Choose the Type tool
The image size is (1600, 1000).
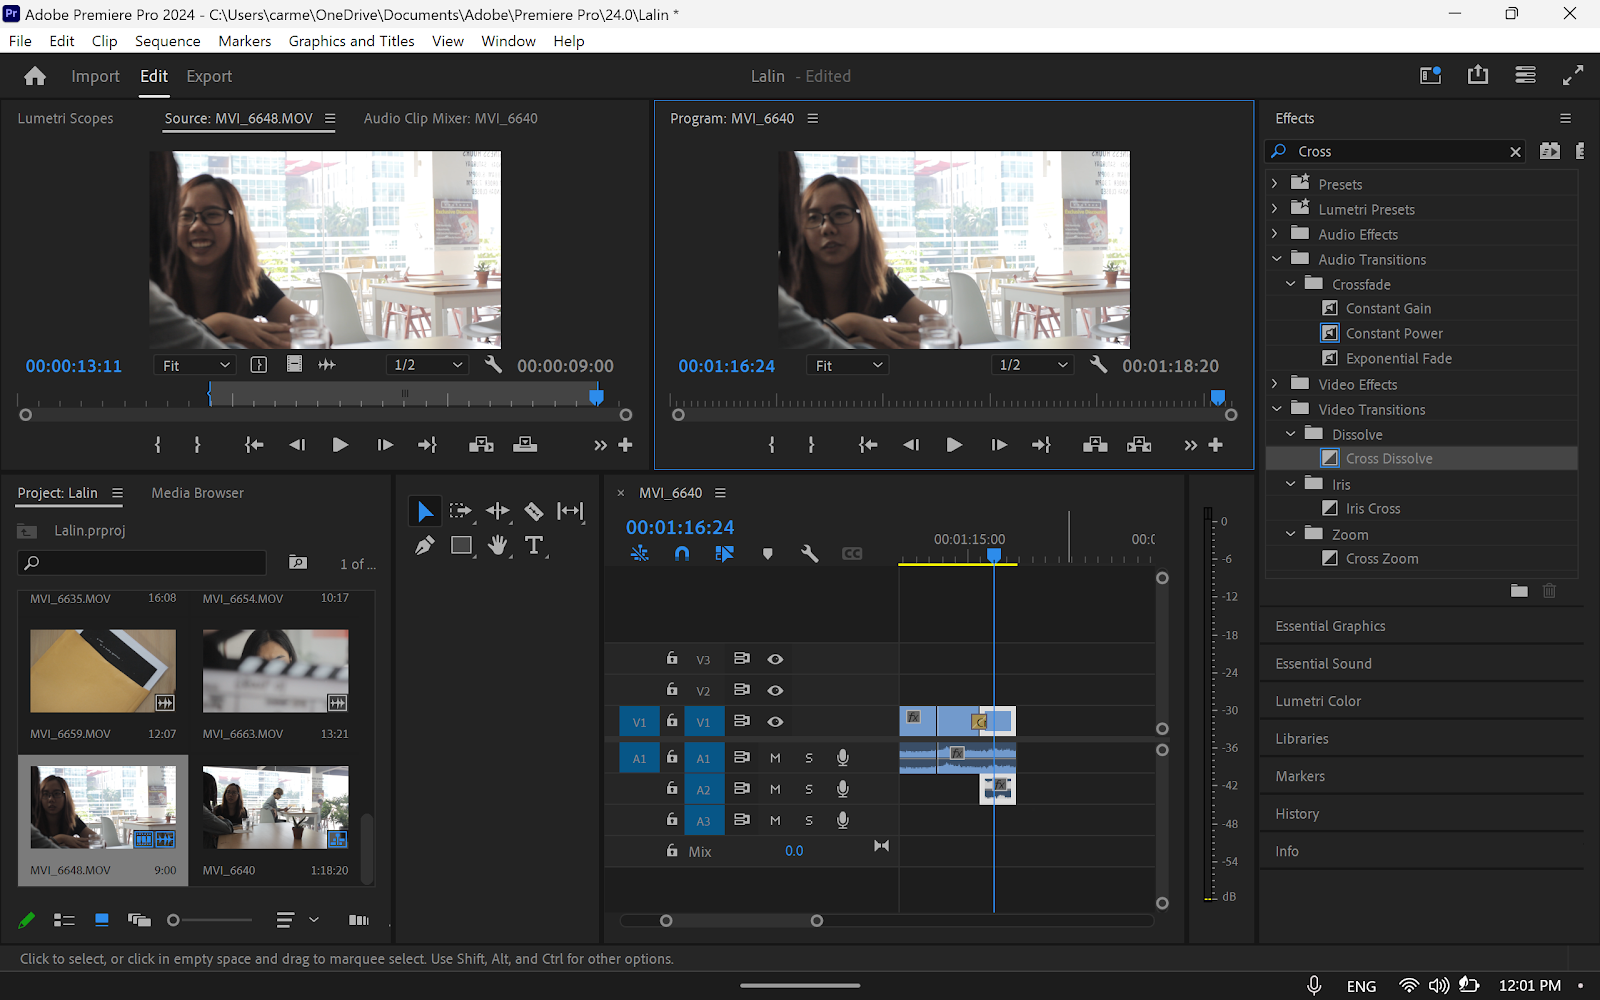534,546
